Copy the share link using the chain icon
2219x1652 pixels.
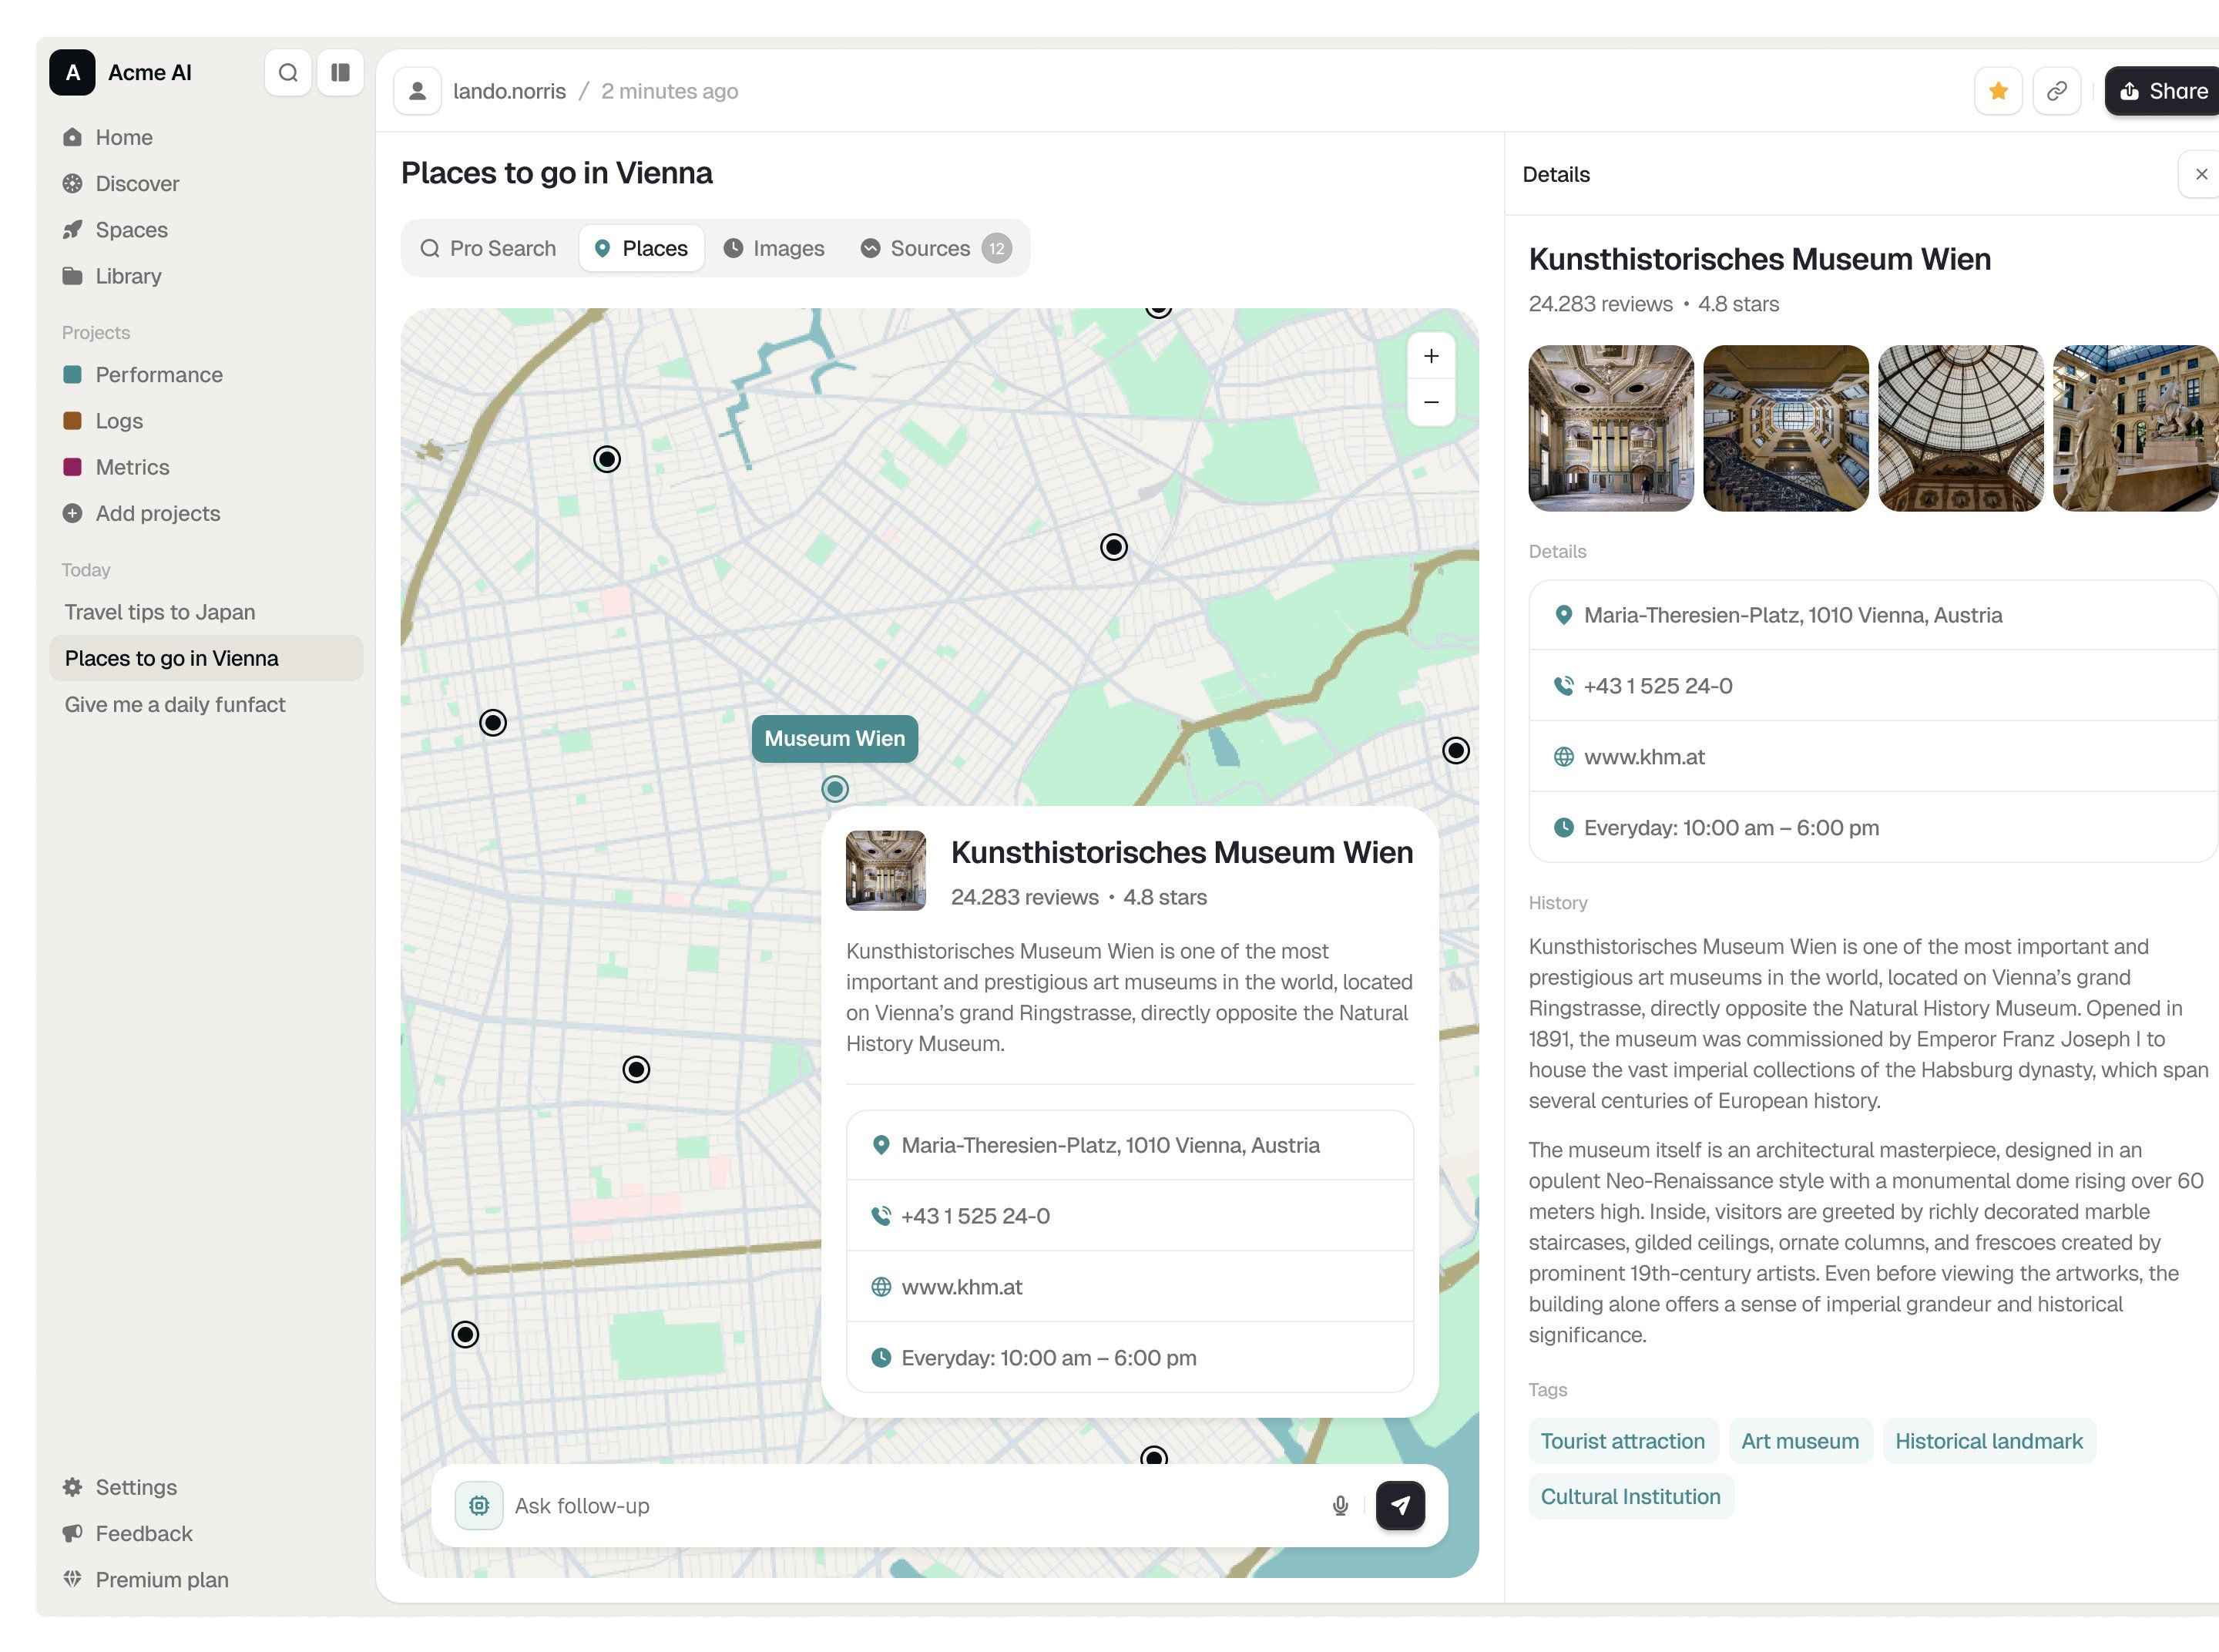[2057, 90]
